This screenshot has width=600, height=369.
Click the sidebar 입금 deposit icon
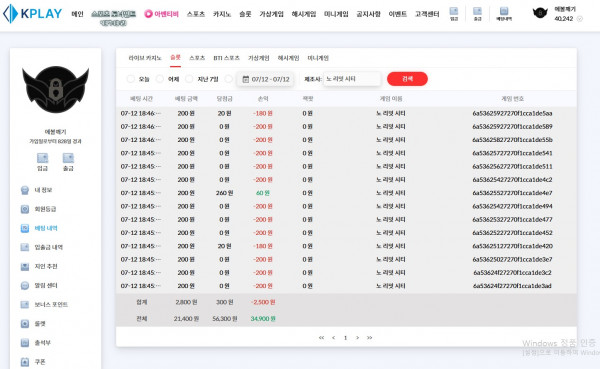pos(42,158)
